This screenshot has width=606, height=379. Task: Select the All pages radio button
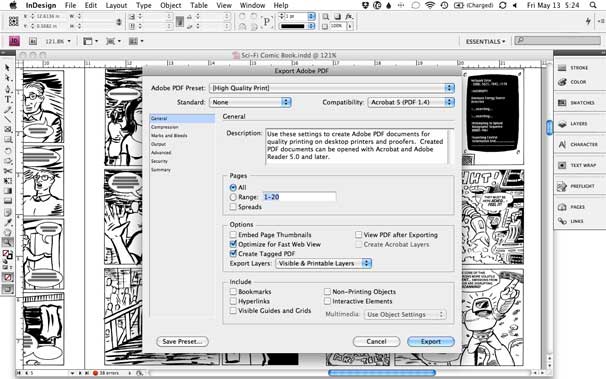233,187
